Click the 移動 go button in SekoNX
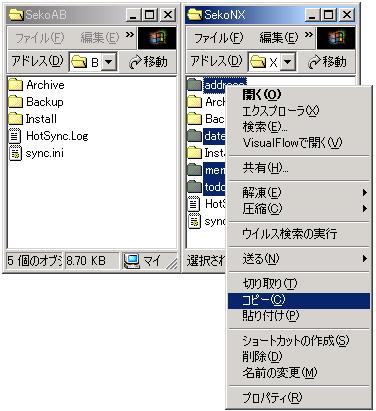Screen dimensions: 376x411 (326, 62)
